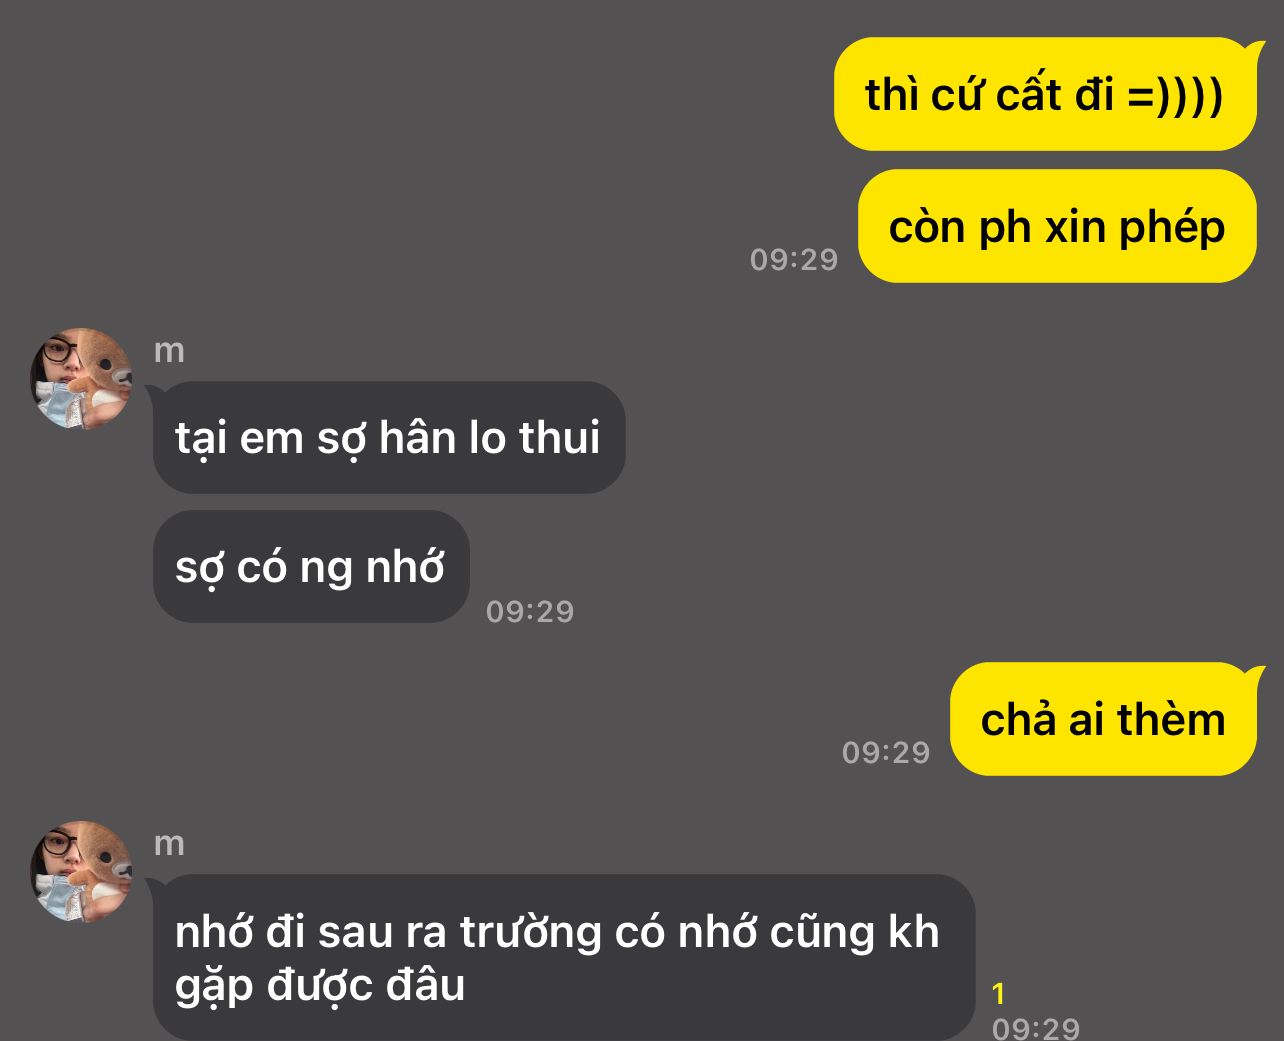Open profile picture next to the last received message

pyautogui.click(x=82, y=872)
